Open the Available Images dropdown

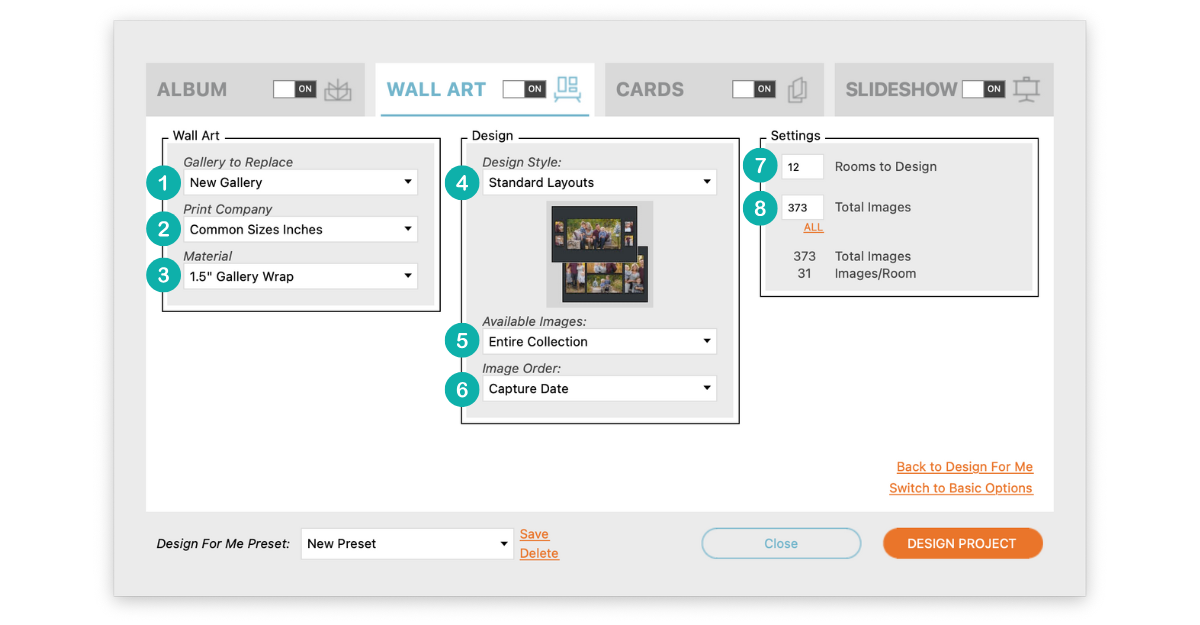coord(599,341)
